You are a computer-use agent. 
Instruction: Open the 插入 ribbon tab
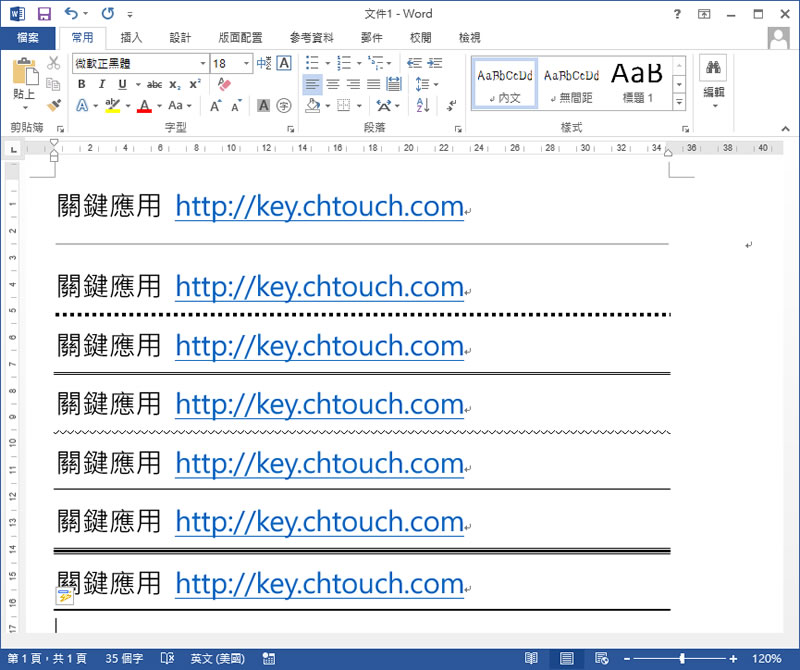131,38
